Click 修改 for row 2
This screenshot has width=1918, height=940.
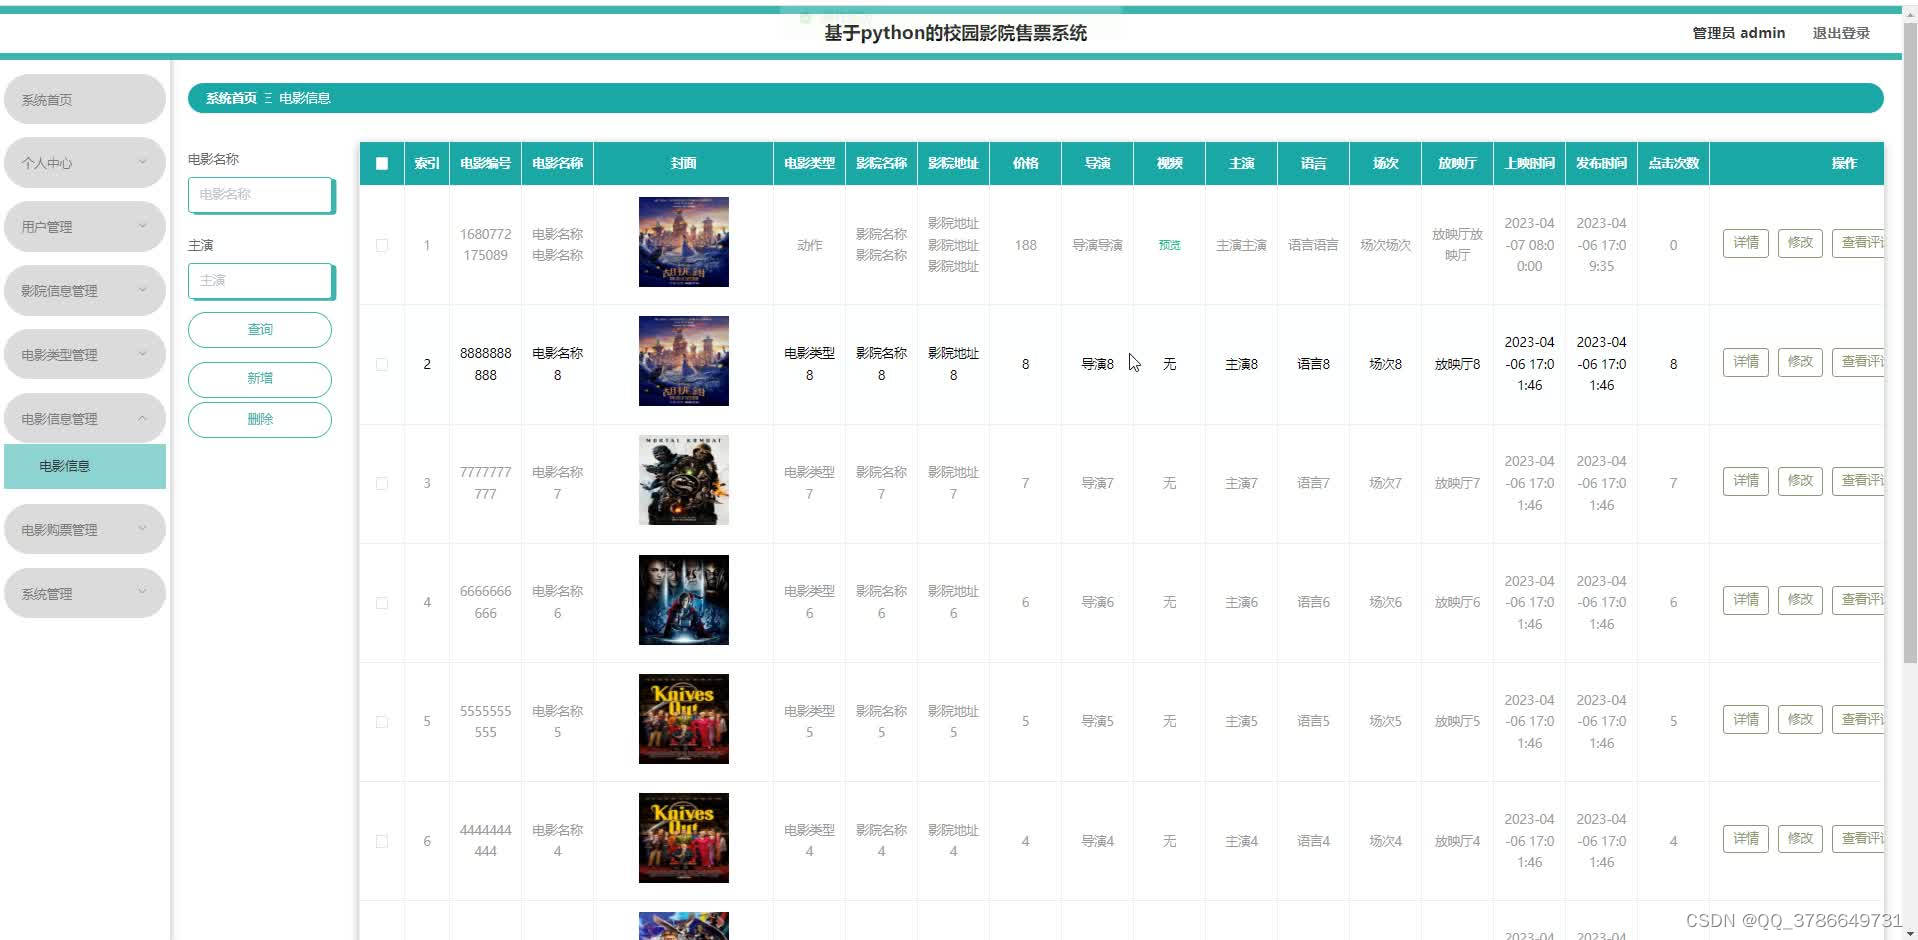coord(1800,362)
